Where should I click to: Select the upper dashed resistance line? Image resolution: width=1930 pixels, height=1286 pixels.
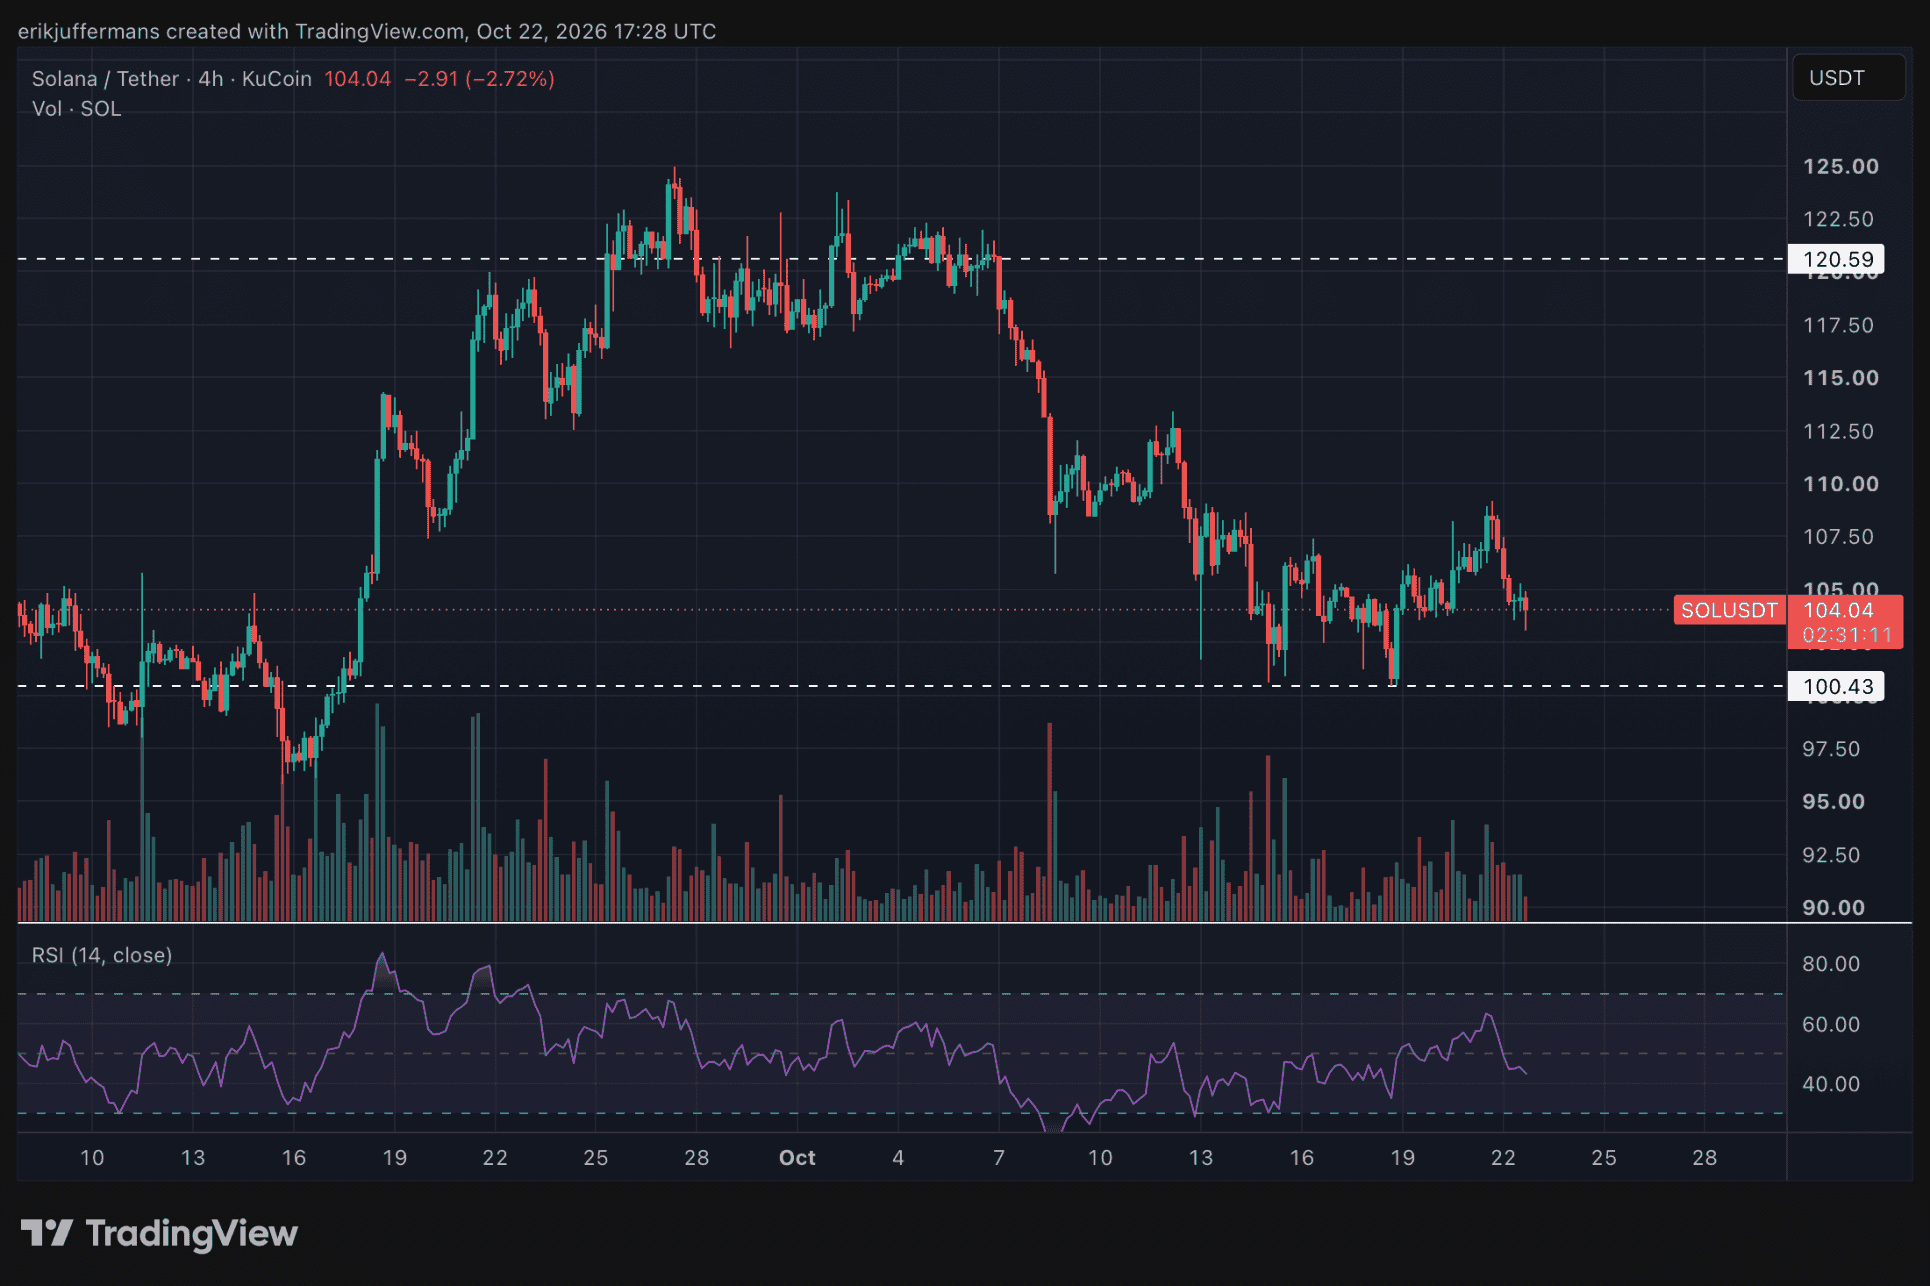coord(900,259)
